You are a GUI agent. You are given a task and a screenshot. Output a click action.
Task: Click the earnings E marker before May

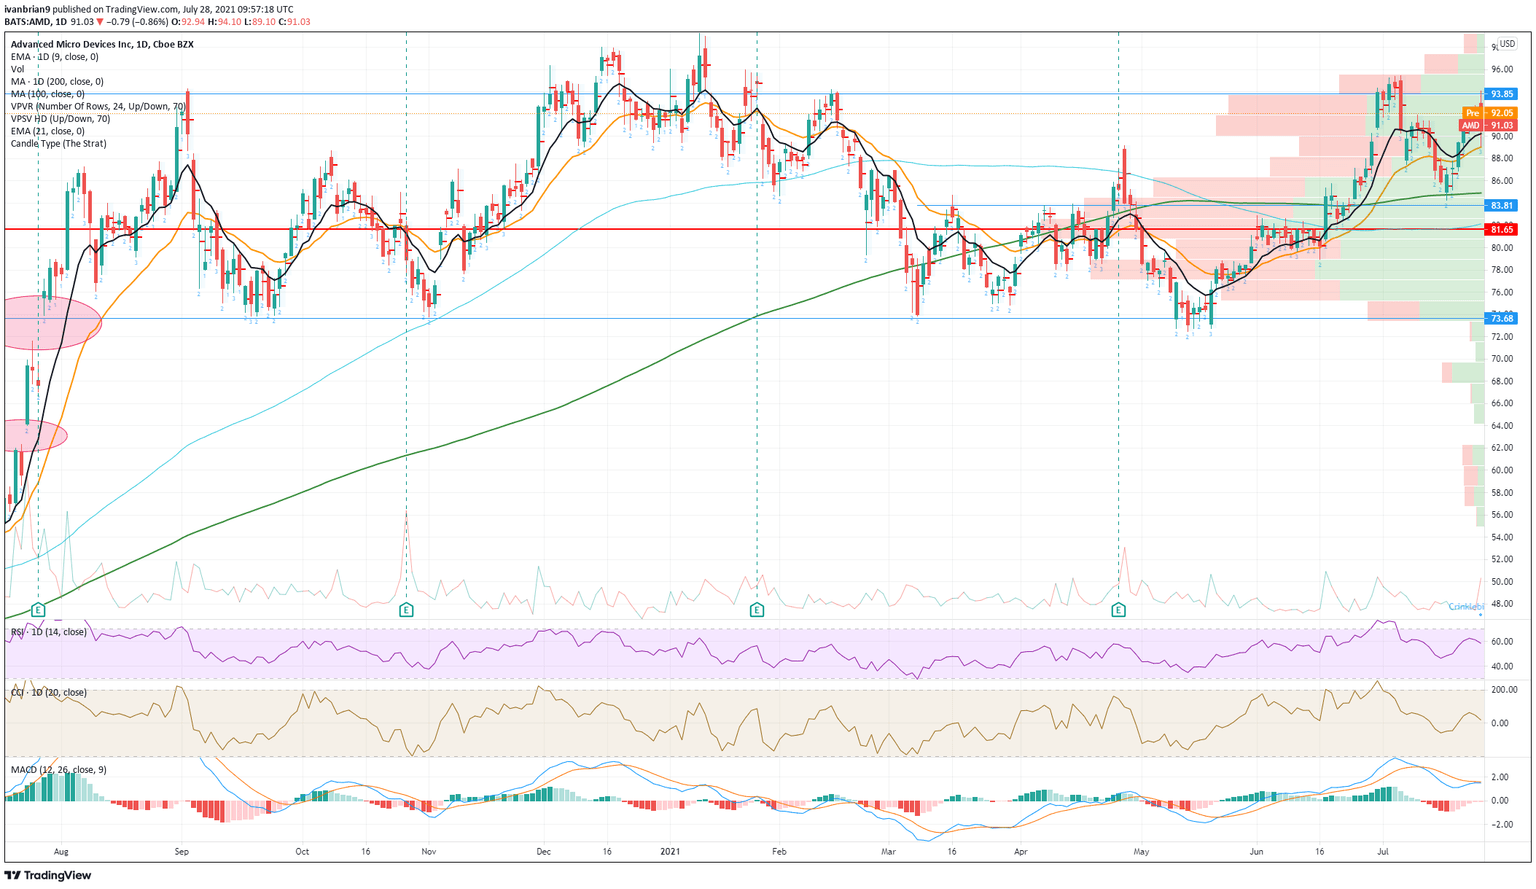tap(1118, 609)
